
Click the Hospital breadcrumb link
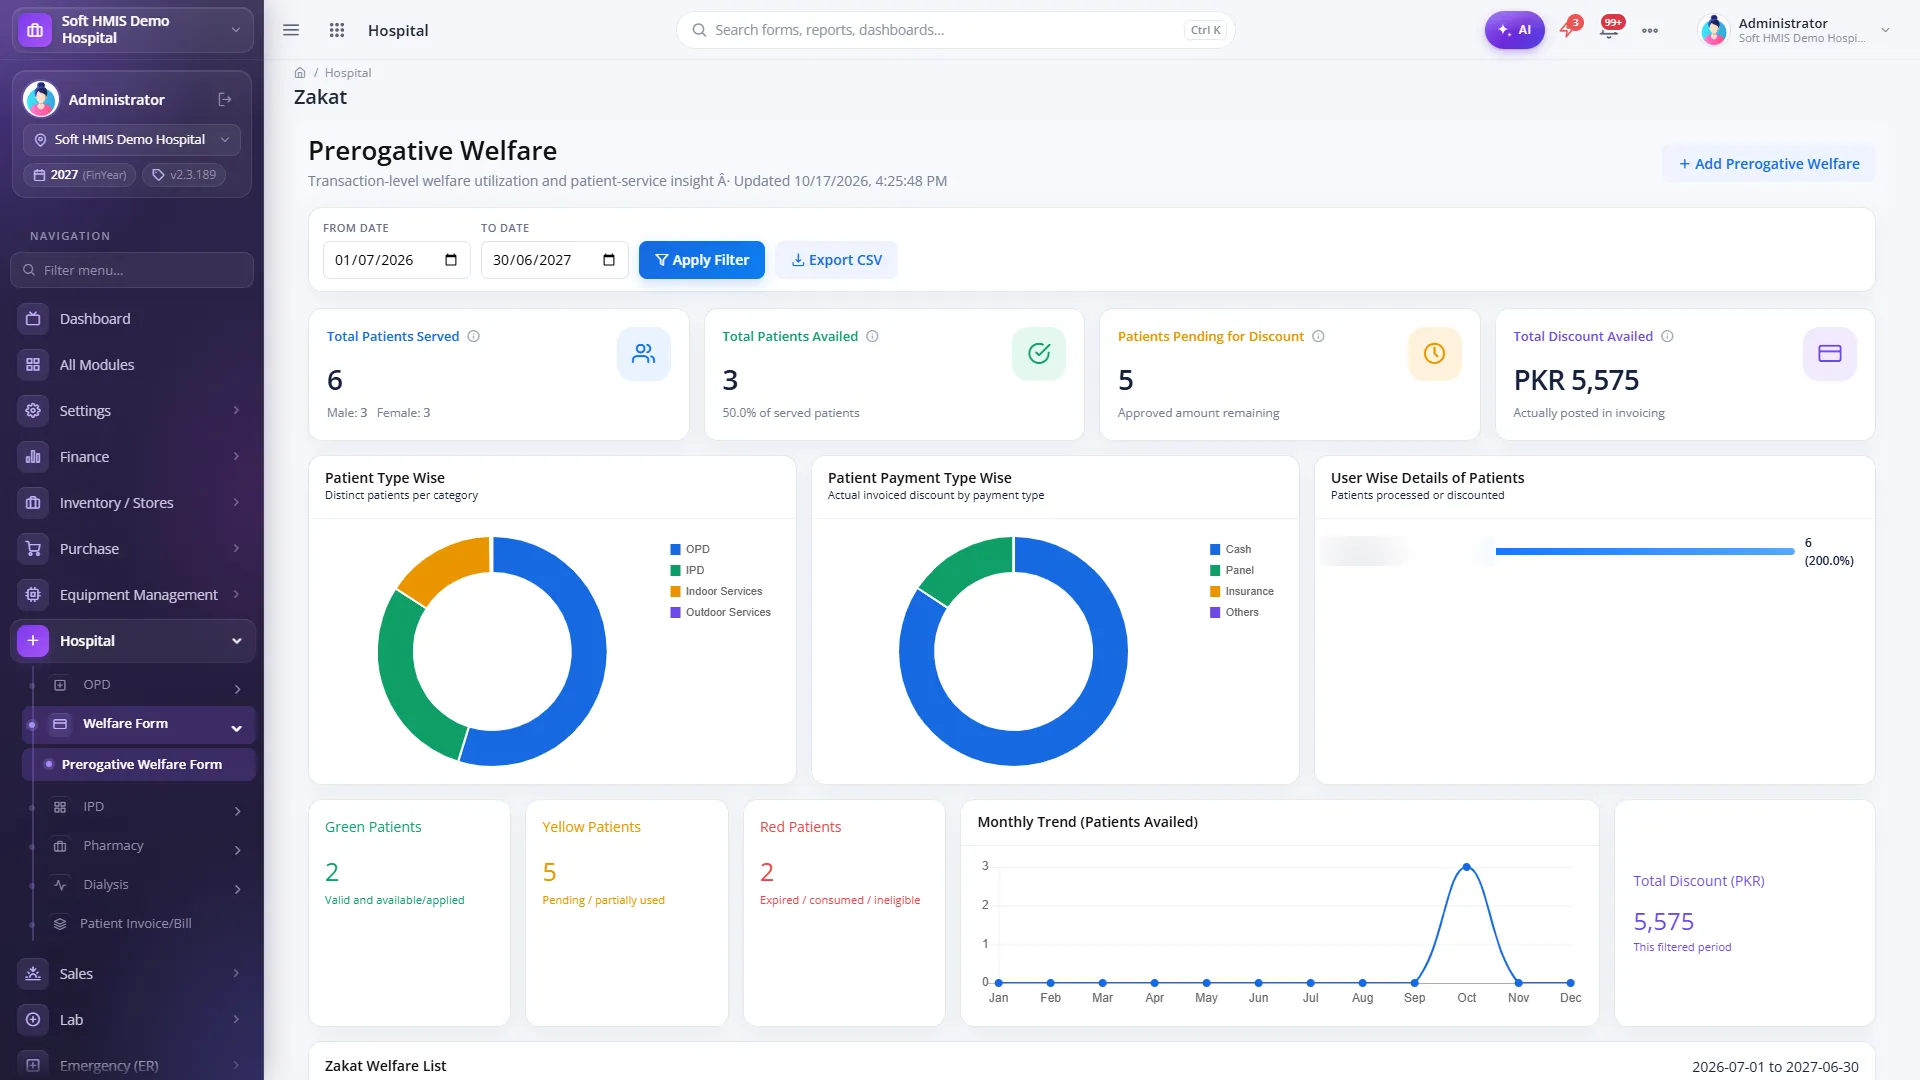point(348,73)
